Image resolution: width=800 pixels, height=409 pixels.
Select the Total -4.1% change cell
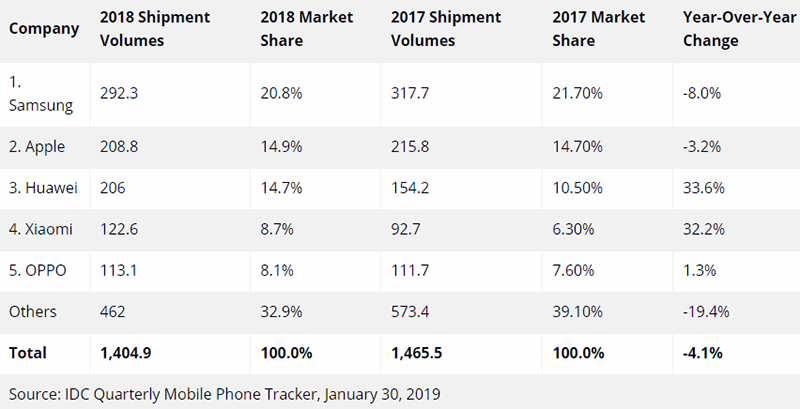703,353
